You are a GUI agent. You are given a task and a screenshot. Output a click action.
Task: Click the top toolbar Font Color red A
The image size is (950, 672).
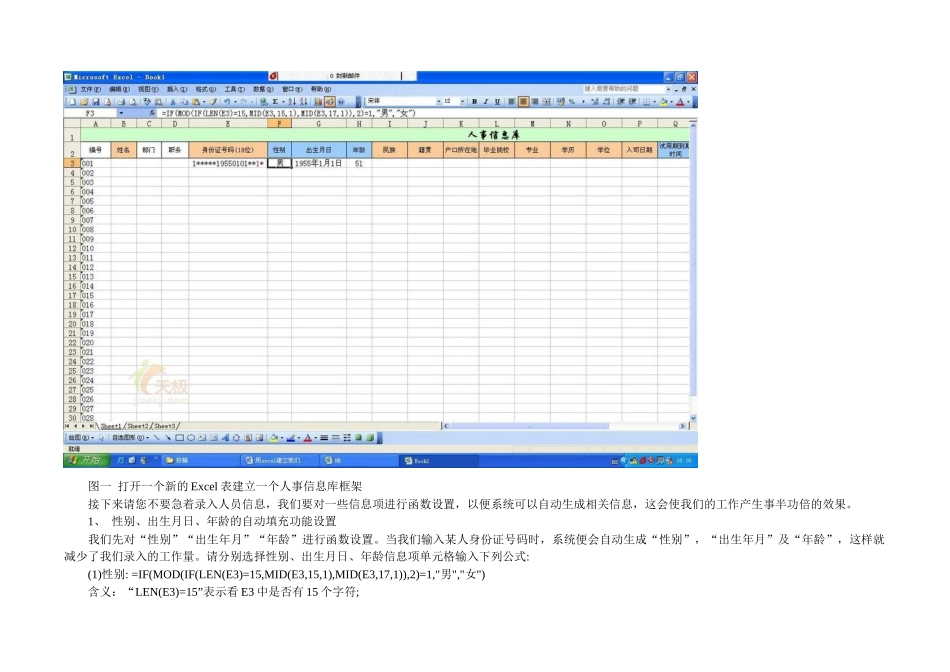tap(681, 102)
